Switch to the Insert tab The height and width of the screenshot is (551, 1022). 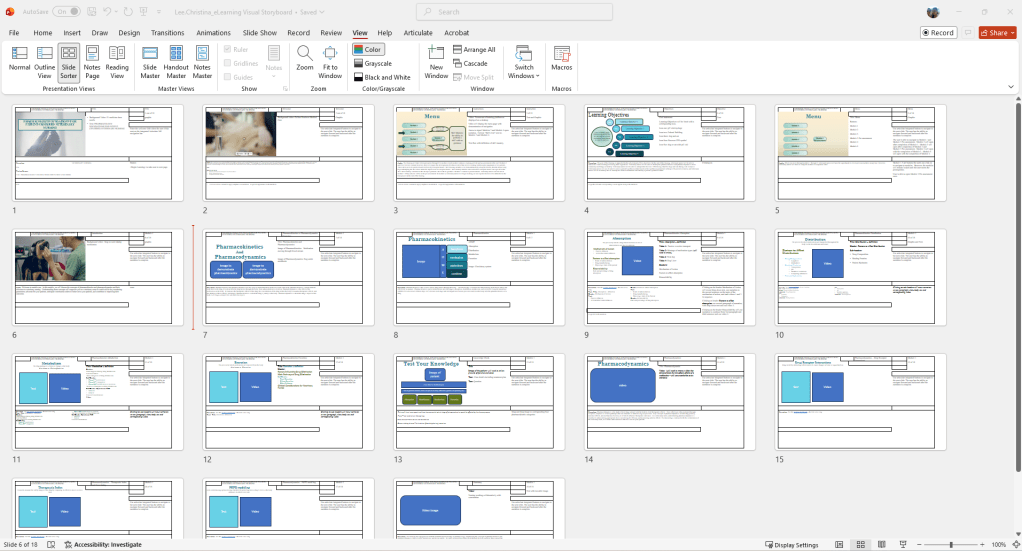[72, 33]
